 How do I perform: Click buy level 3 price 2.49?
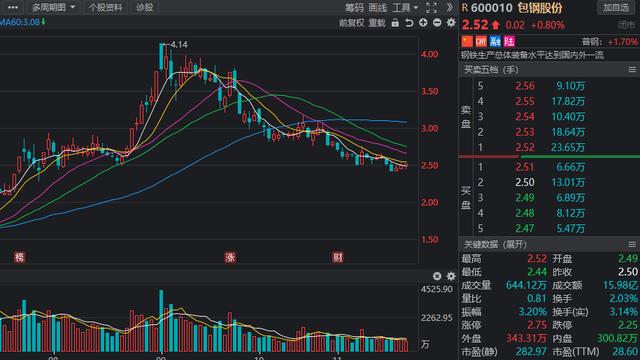click(x=524, y=198)
